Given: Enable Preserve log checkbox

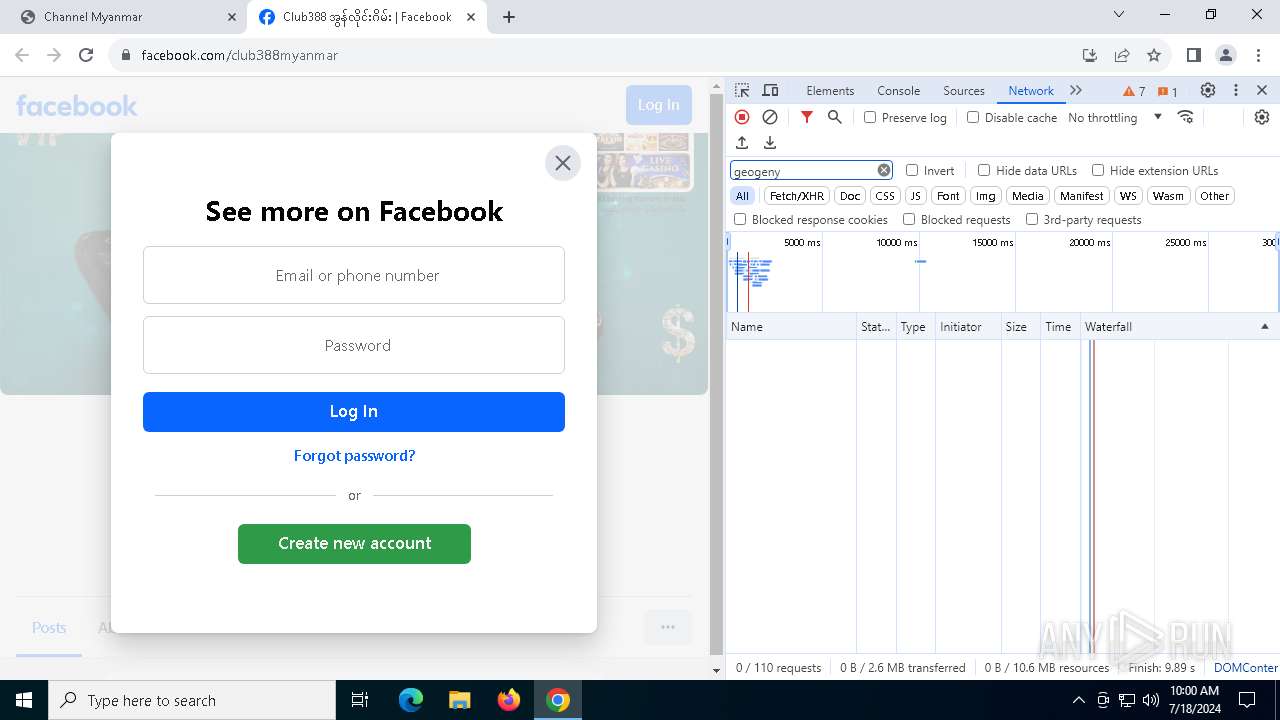Looking at the screenshot, I should [x=870, y=117].
